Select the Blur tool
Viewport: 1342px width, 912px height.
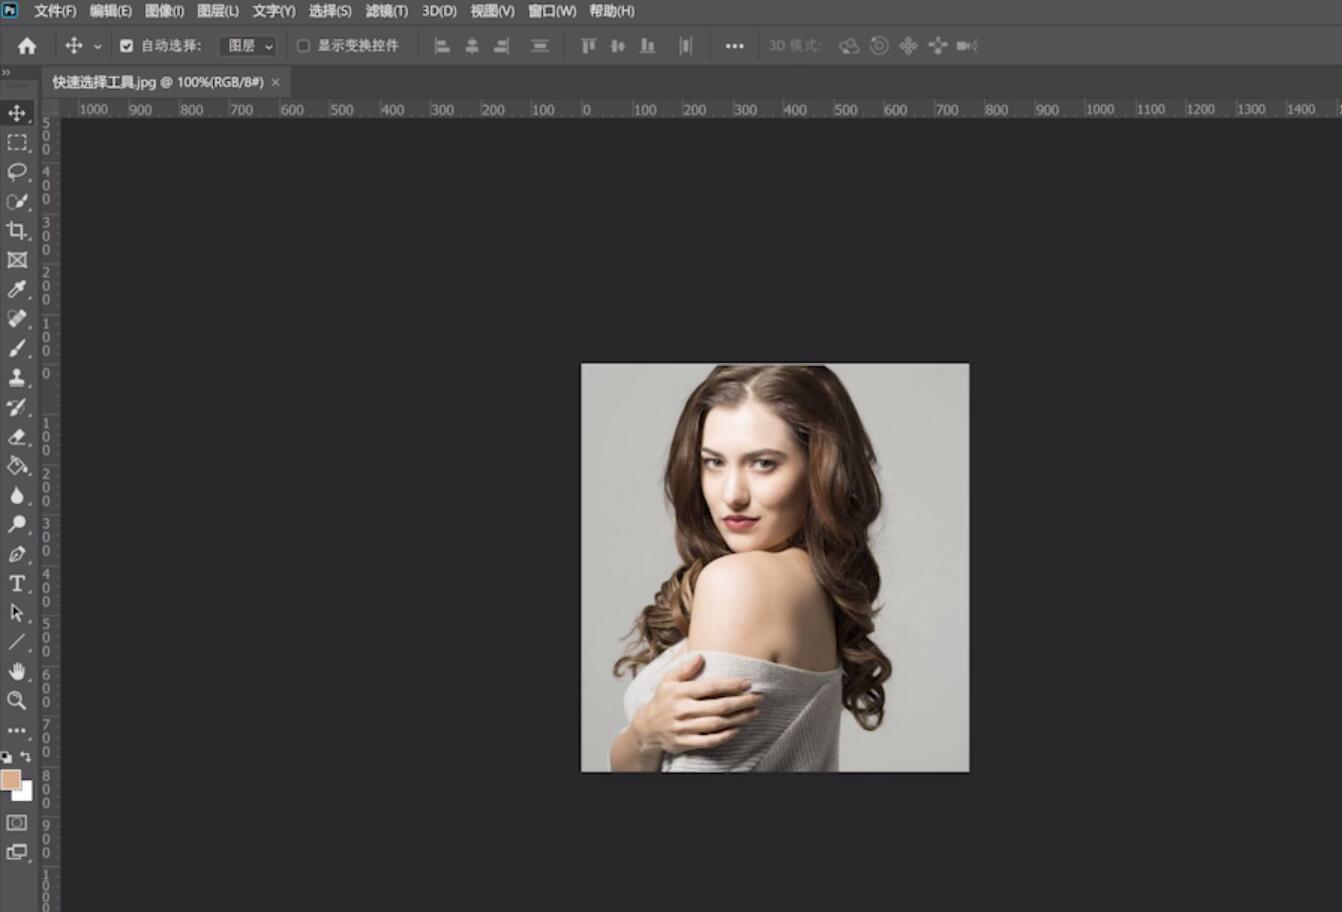17,495
